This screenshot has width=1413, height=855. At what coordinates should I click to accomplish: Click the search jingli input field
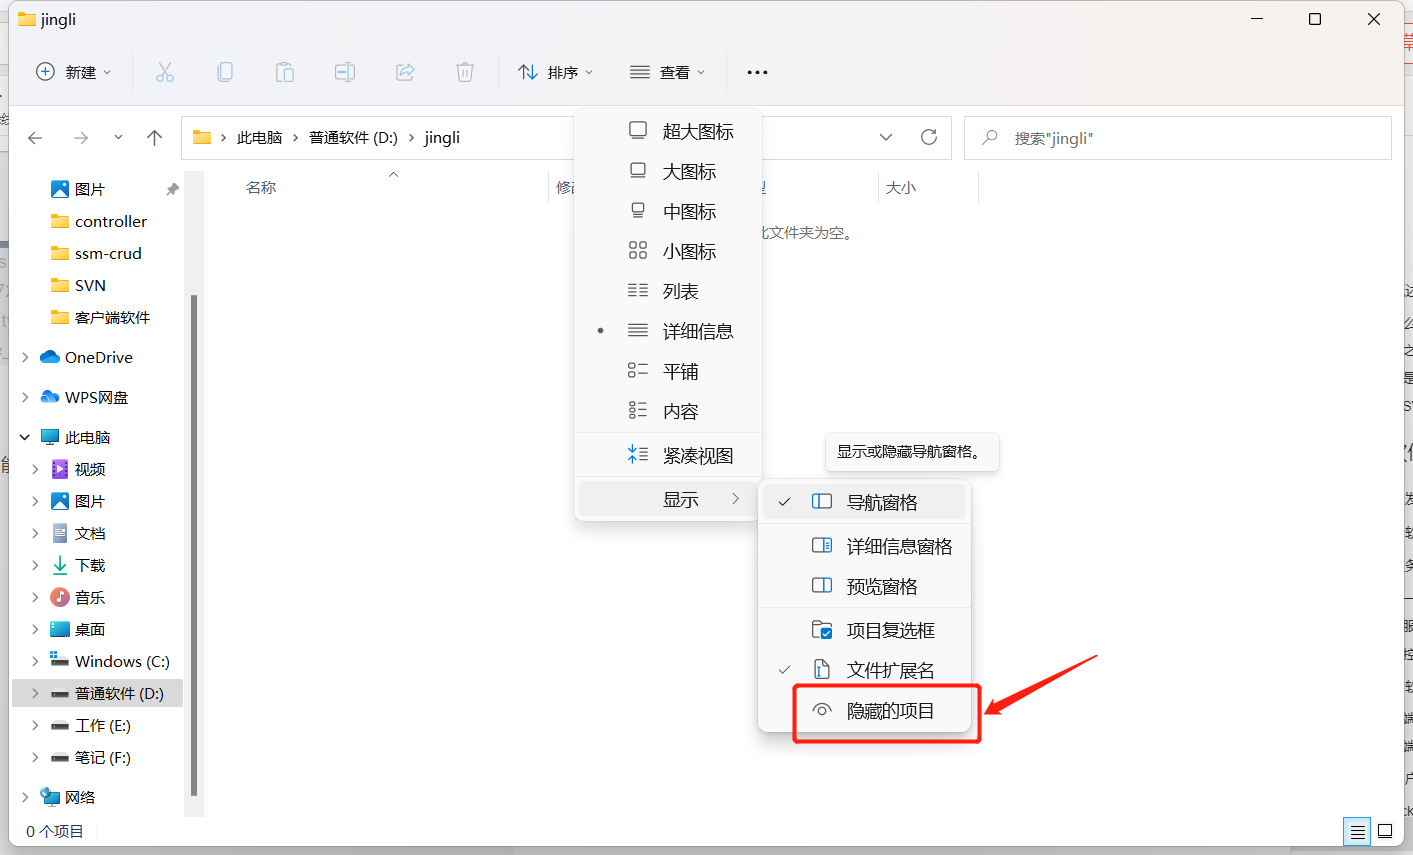coord(1177,138)
